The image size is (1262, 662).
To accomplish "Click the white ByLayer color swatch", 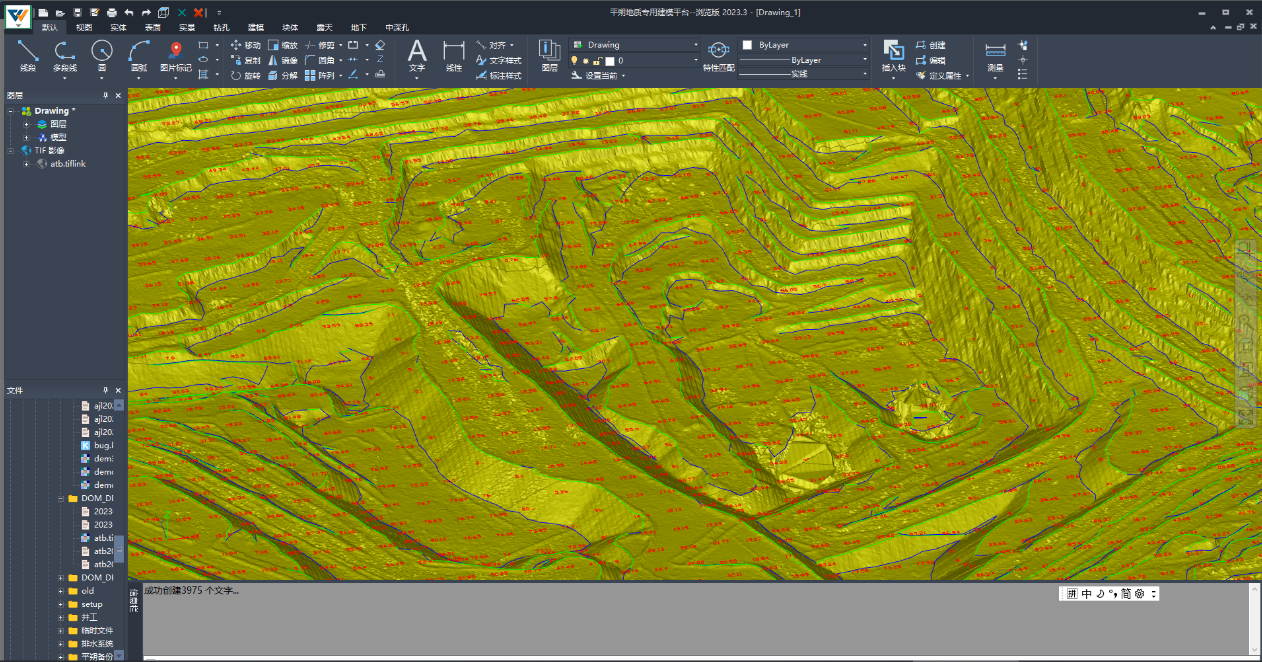I will coord(747,45).
